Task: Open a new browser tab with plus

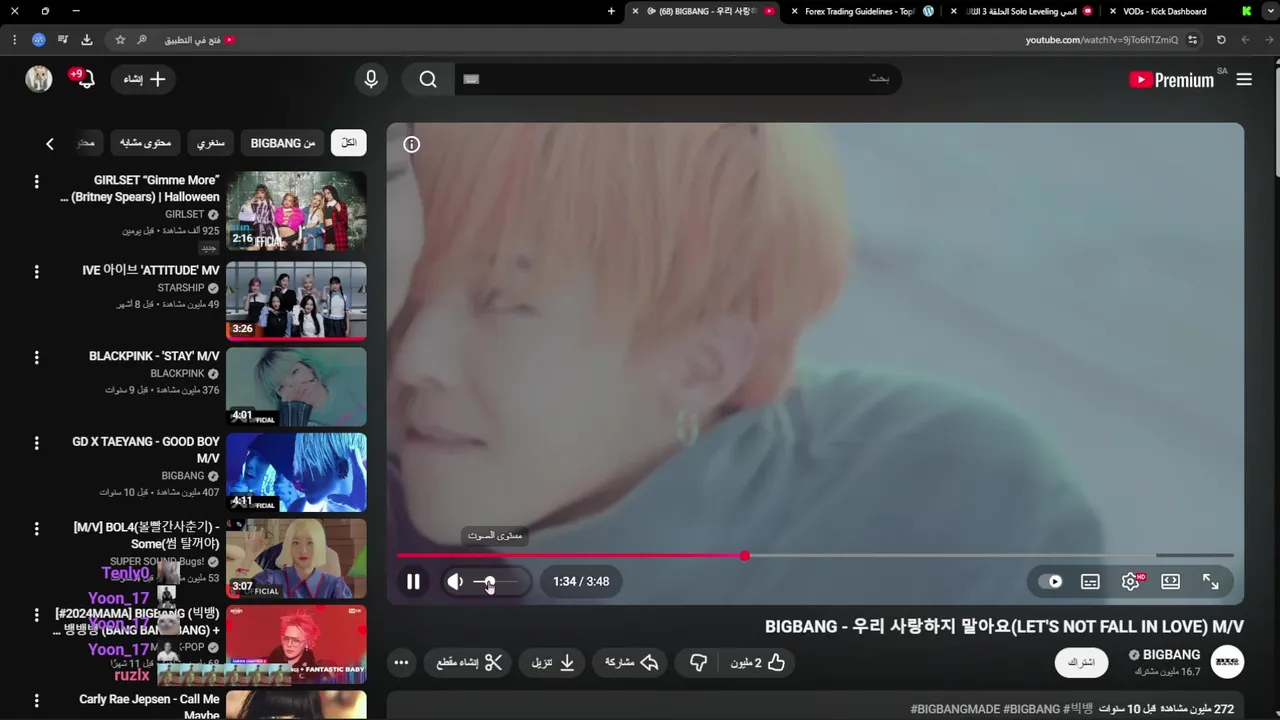Action: (x=611, y=11)
